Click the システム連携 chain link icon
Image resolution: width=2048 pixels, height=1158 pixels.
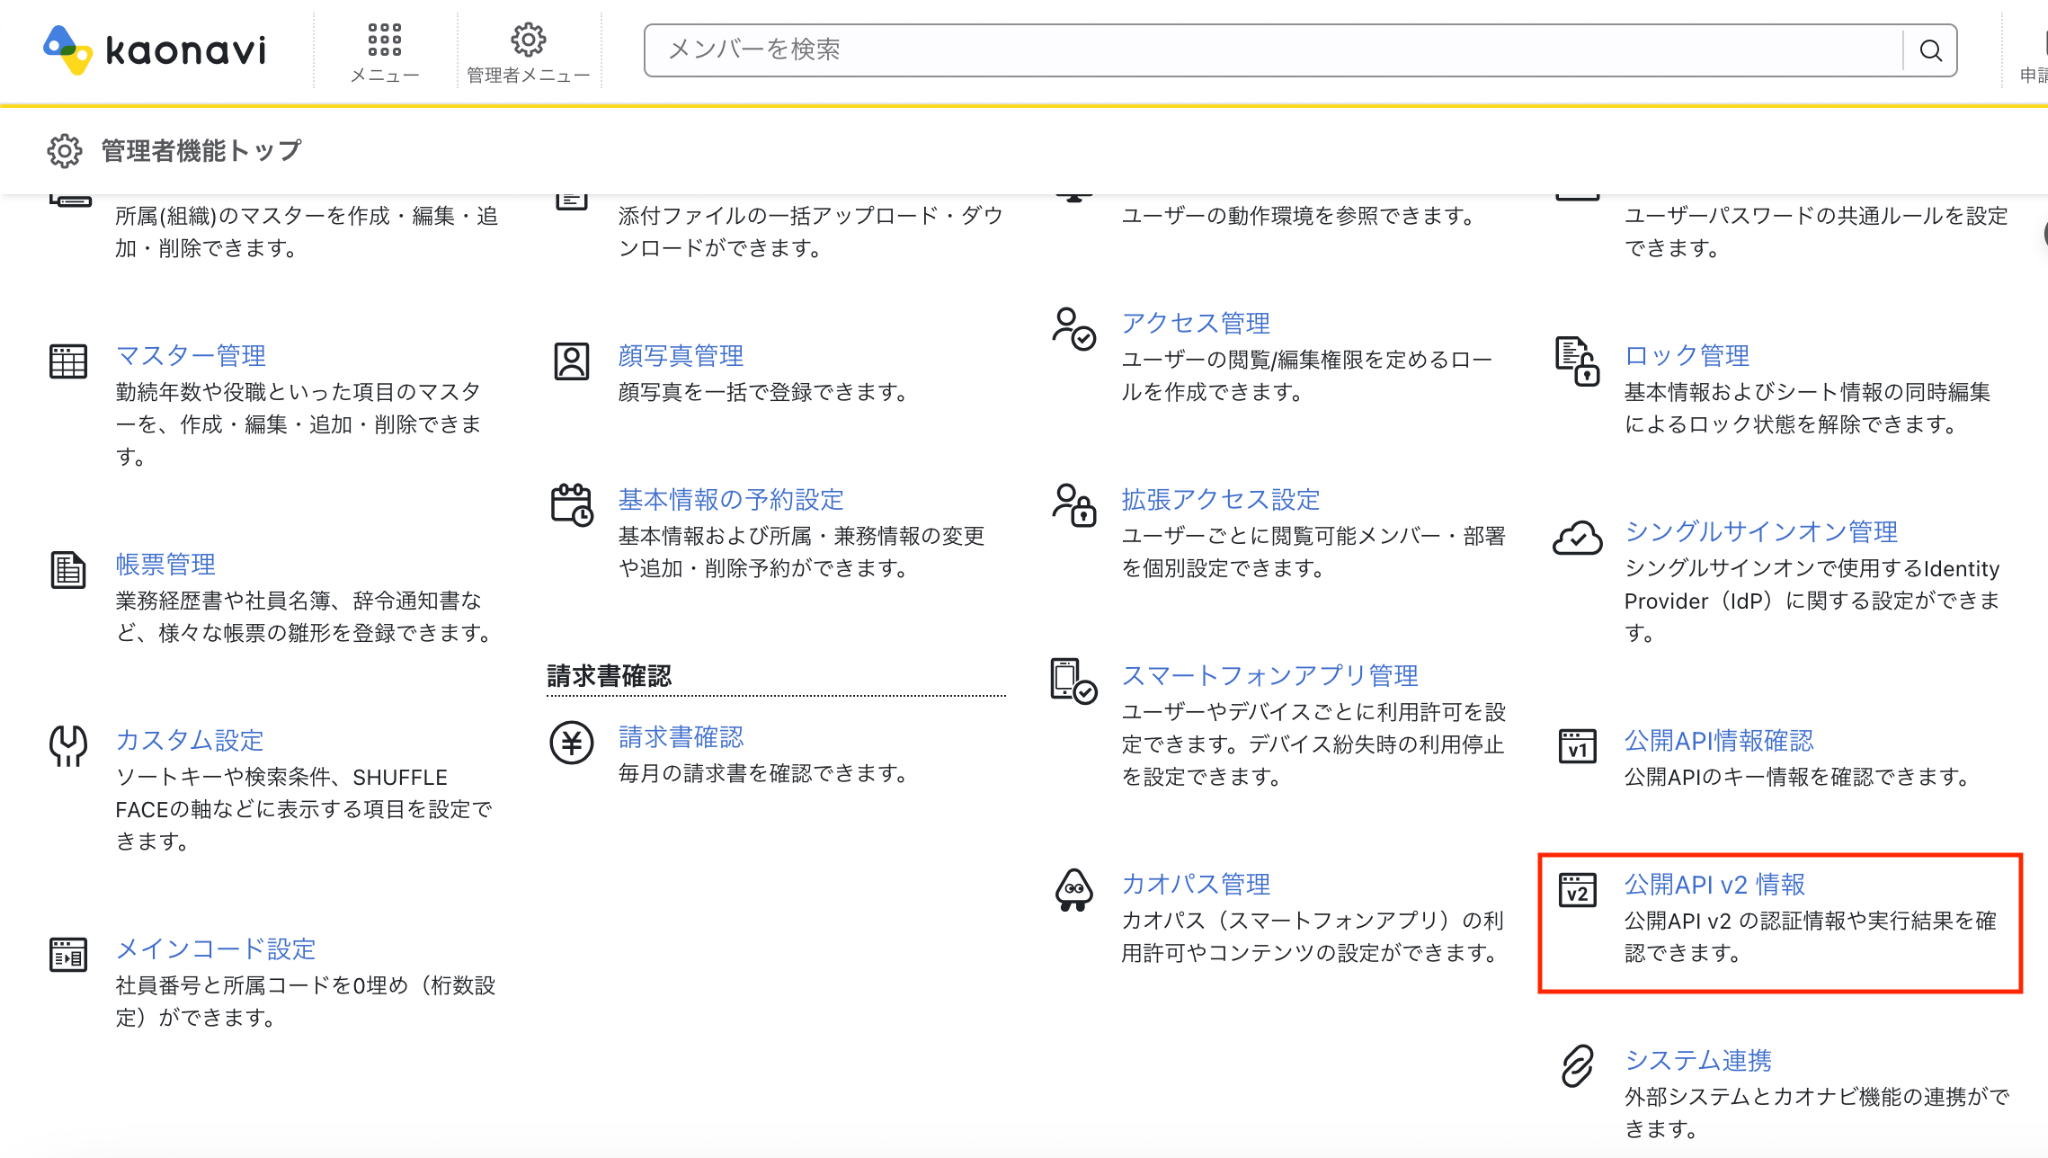coord(1577,1065)
